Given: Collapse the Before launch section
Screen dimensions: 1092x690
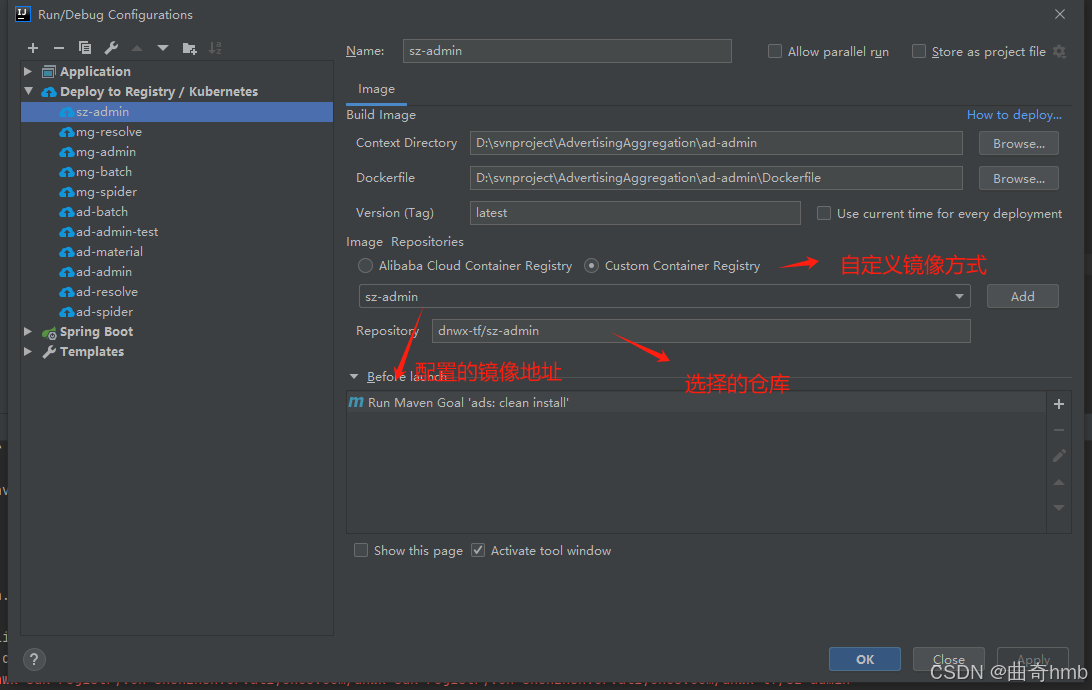Looking at the screenshot, I should point(354,377).
